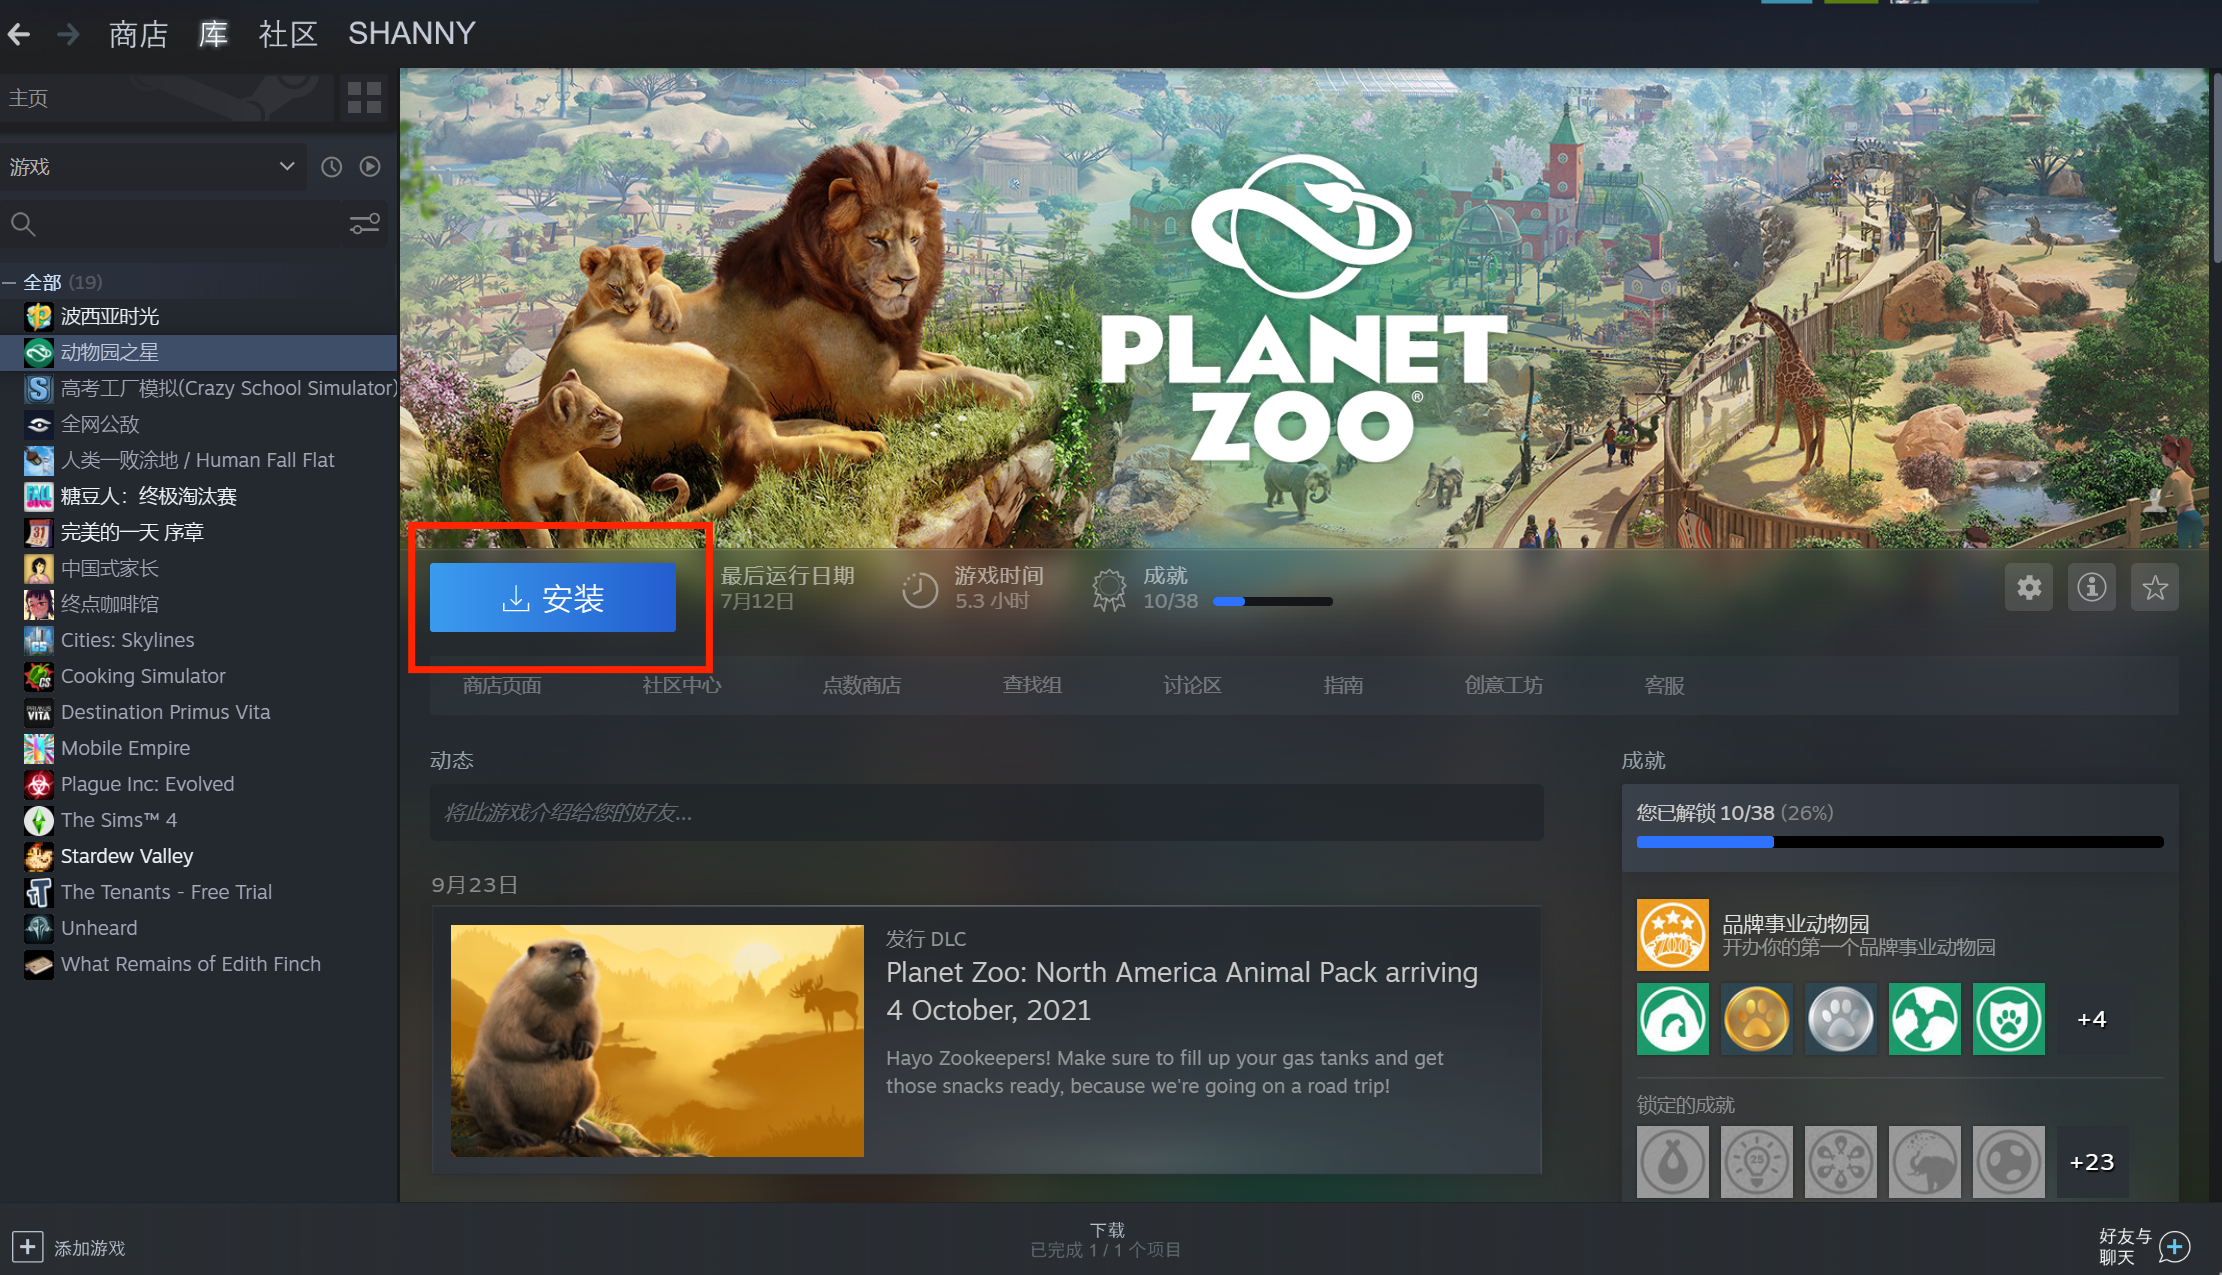Open Planet Zoo North America news headline
The width and height of the screenshot is (2222, 1275).
click(1182, 991)
